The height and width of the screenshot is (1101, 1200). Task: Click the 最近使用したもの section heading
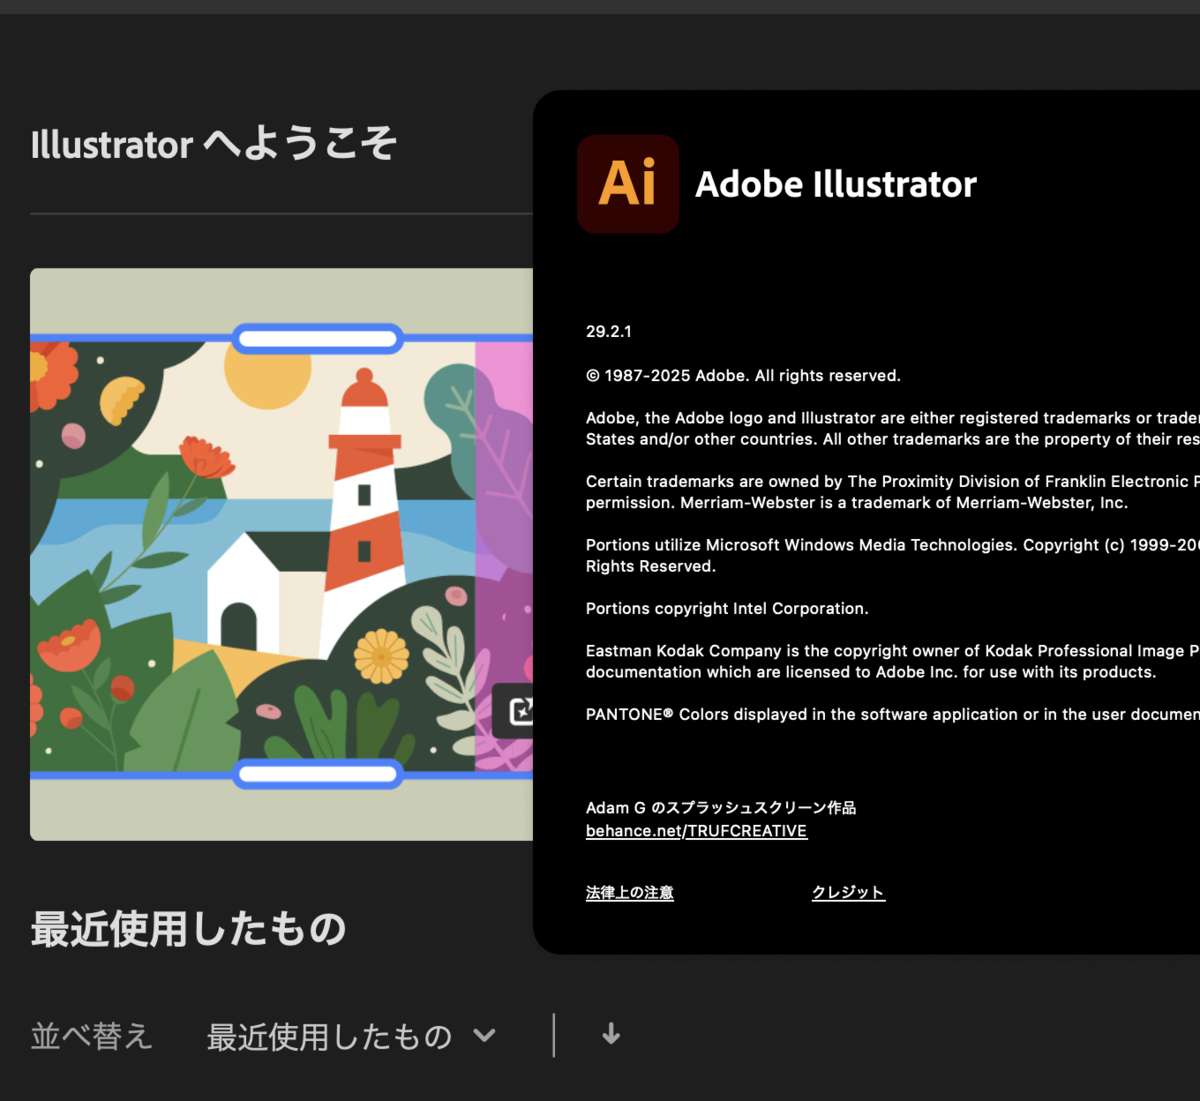tap(188, 929)
